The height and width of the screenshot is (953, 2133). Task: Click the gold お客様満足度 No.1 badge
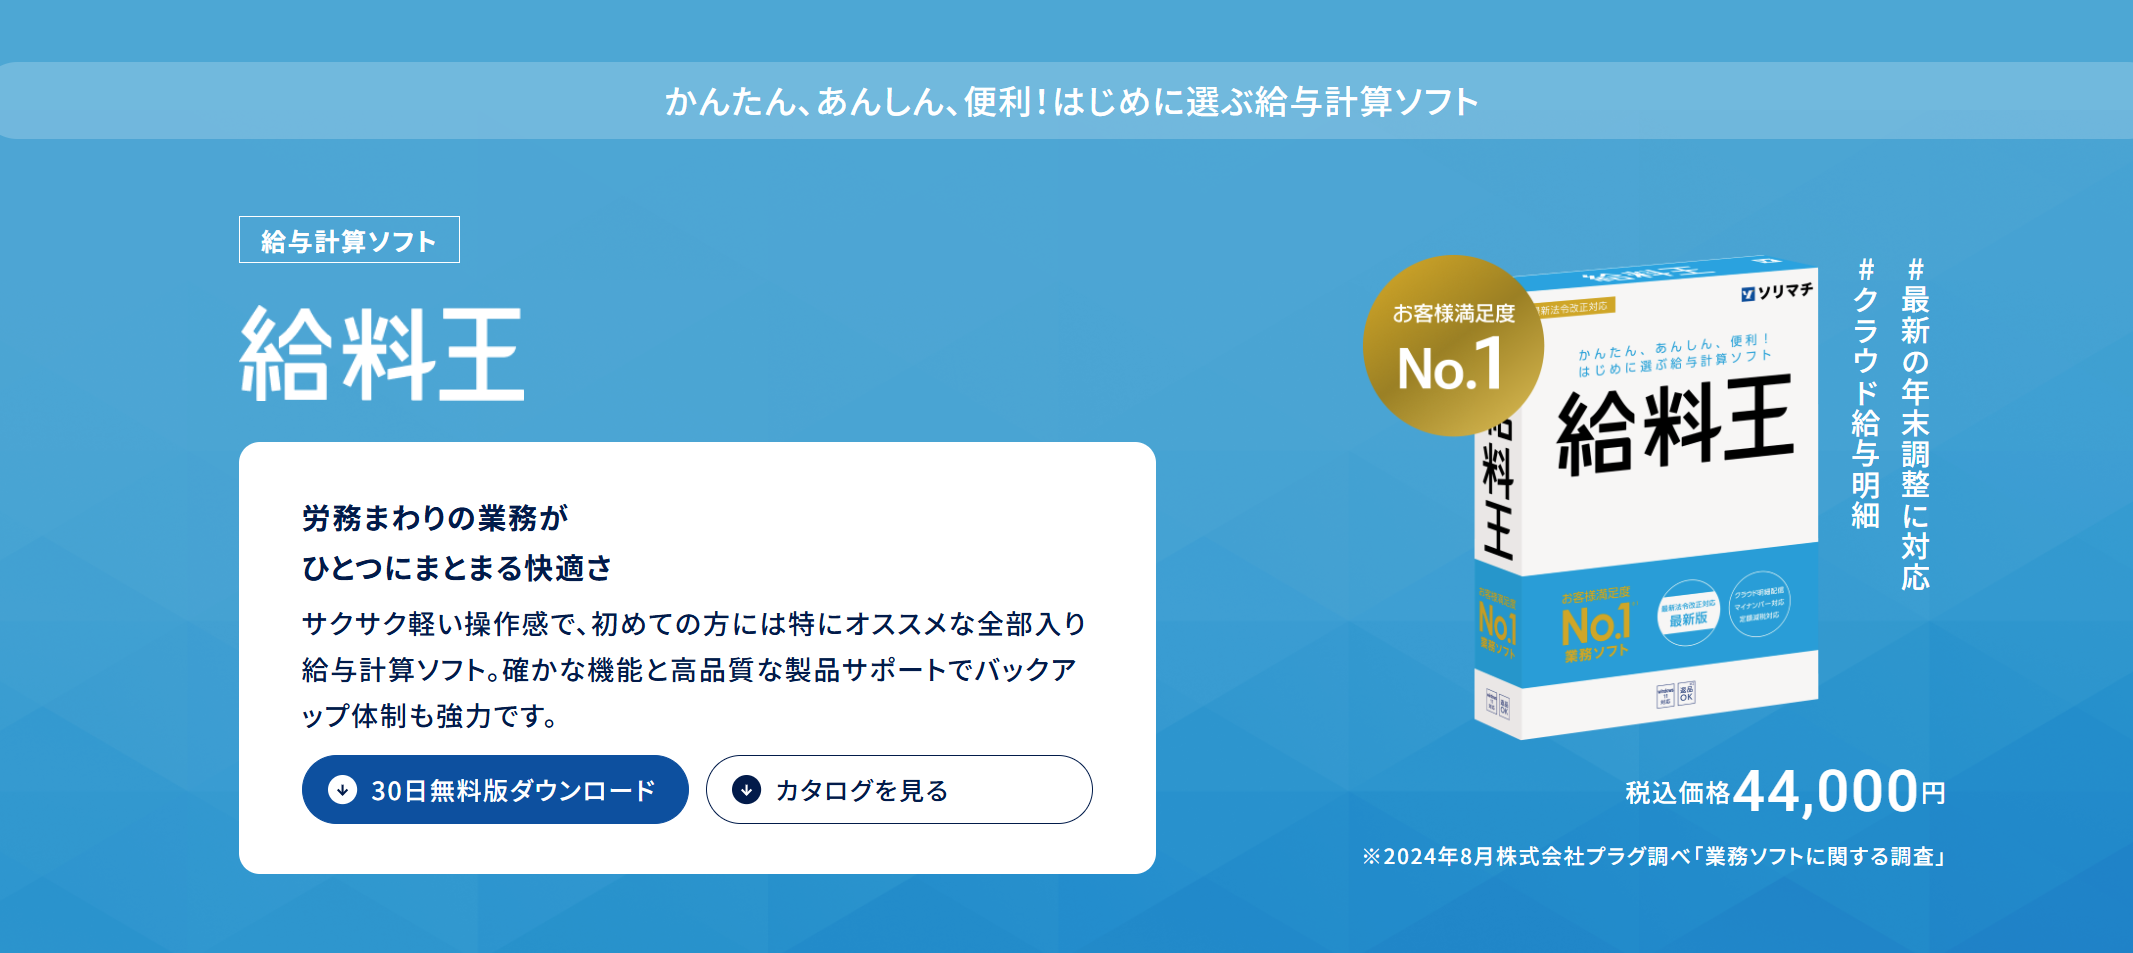tap(1453, 345)
